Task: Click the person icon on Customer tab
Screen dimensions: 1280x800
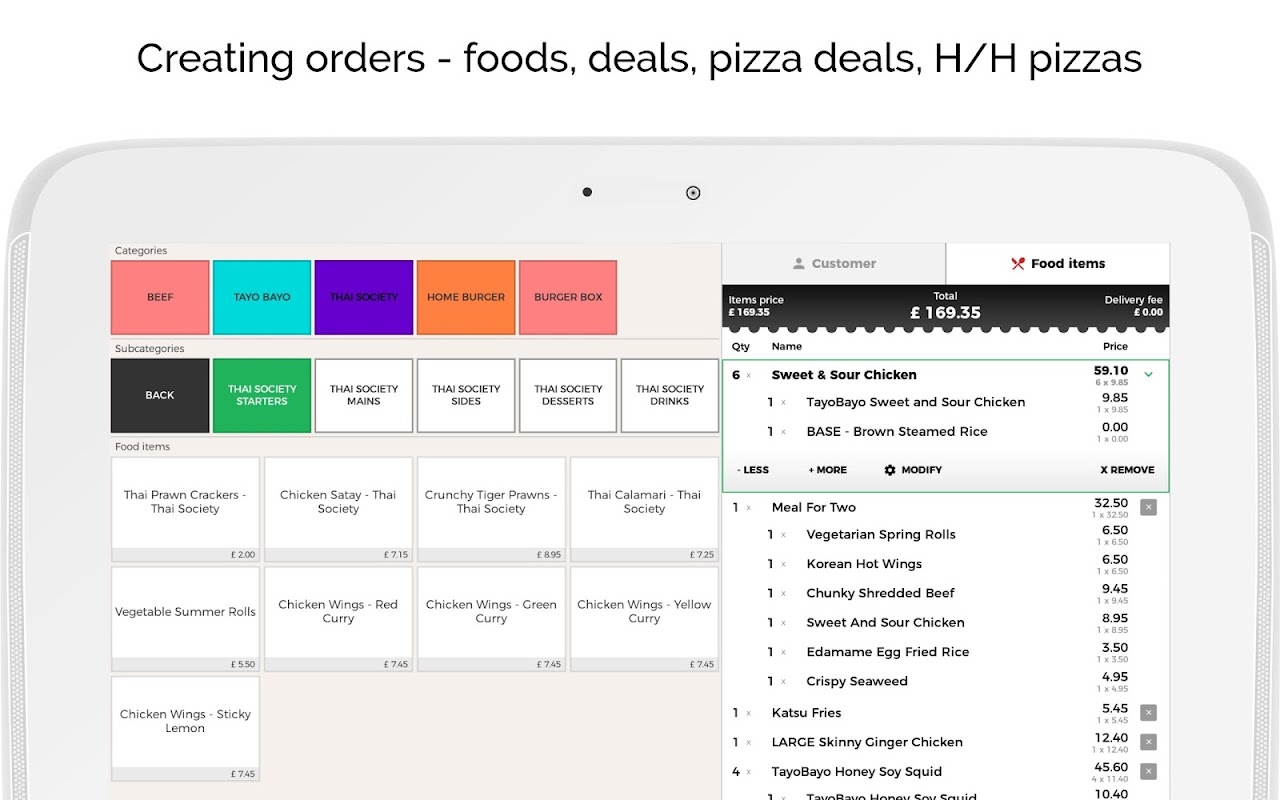Action: tap(798, 264)
